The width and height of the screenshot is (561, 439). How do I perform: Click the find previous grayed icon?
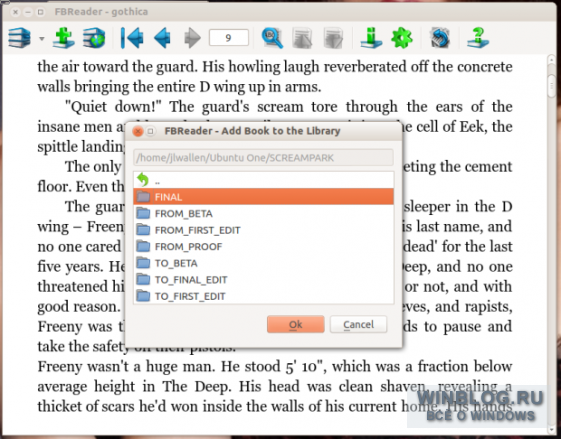[x=302, y=38]
